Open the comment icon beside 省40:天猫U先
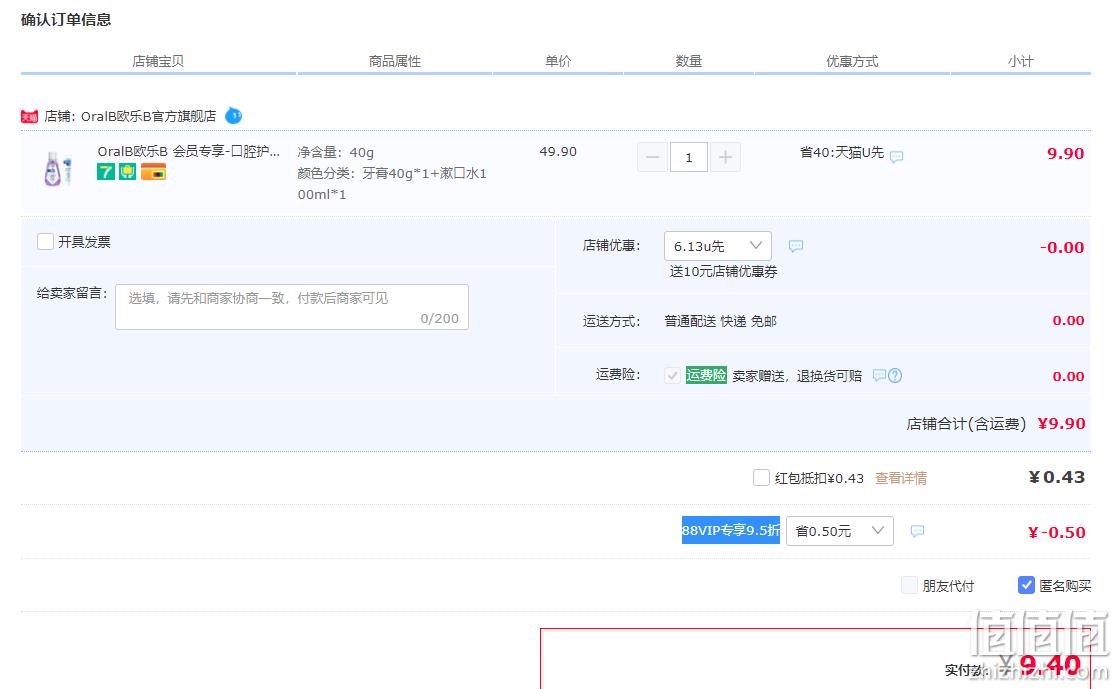 click(896, 156)
